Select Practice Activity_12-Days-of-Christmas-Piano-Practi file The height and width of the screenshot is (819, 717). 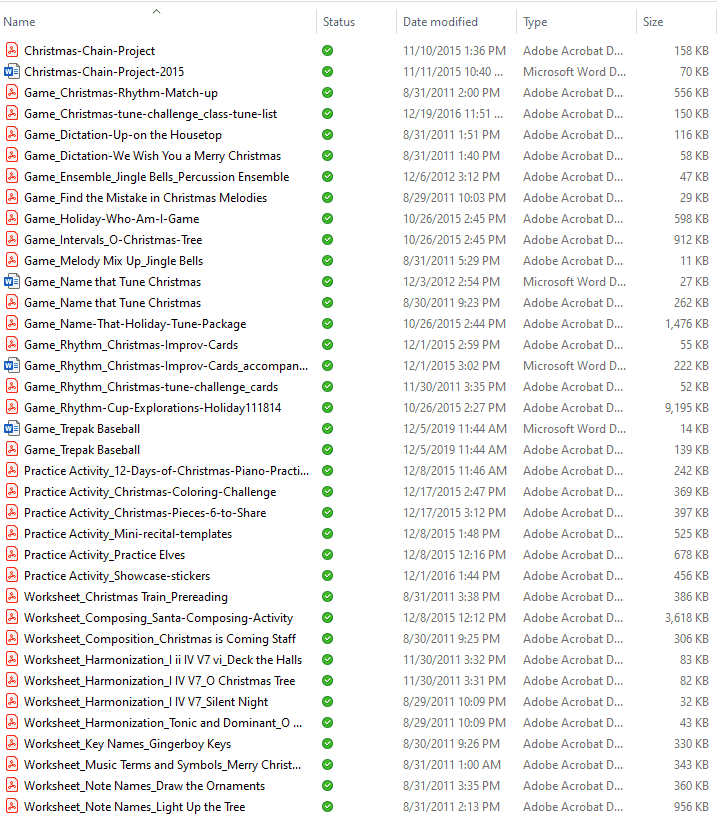(x=166, y=471)
